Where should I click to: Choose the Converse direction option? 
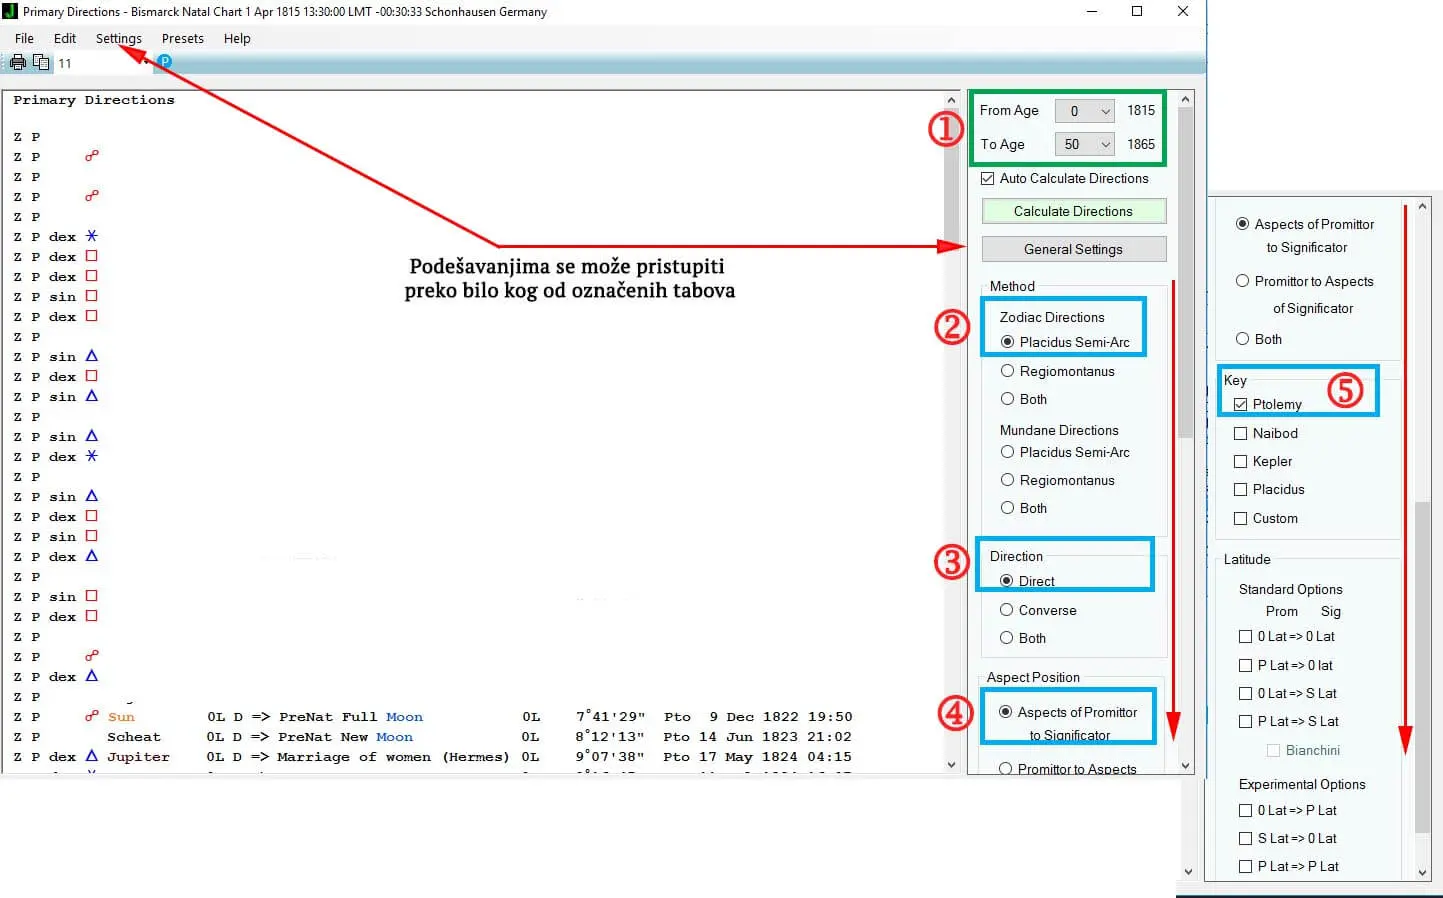1007,610
